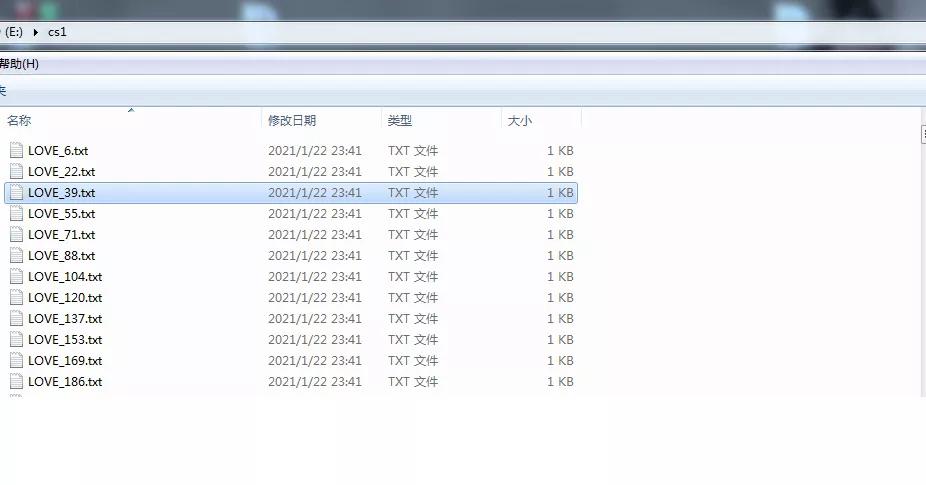This screenshot has height=485, width=926.
Task: Click the 1 KB size of LOVE_39.txt
Action: click(x=560, y=193)
